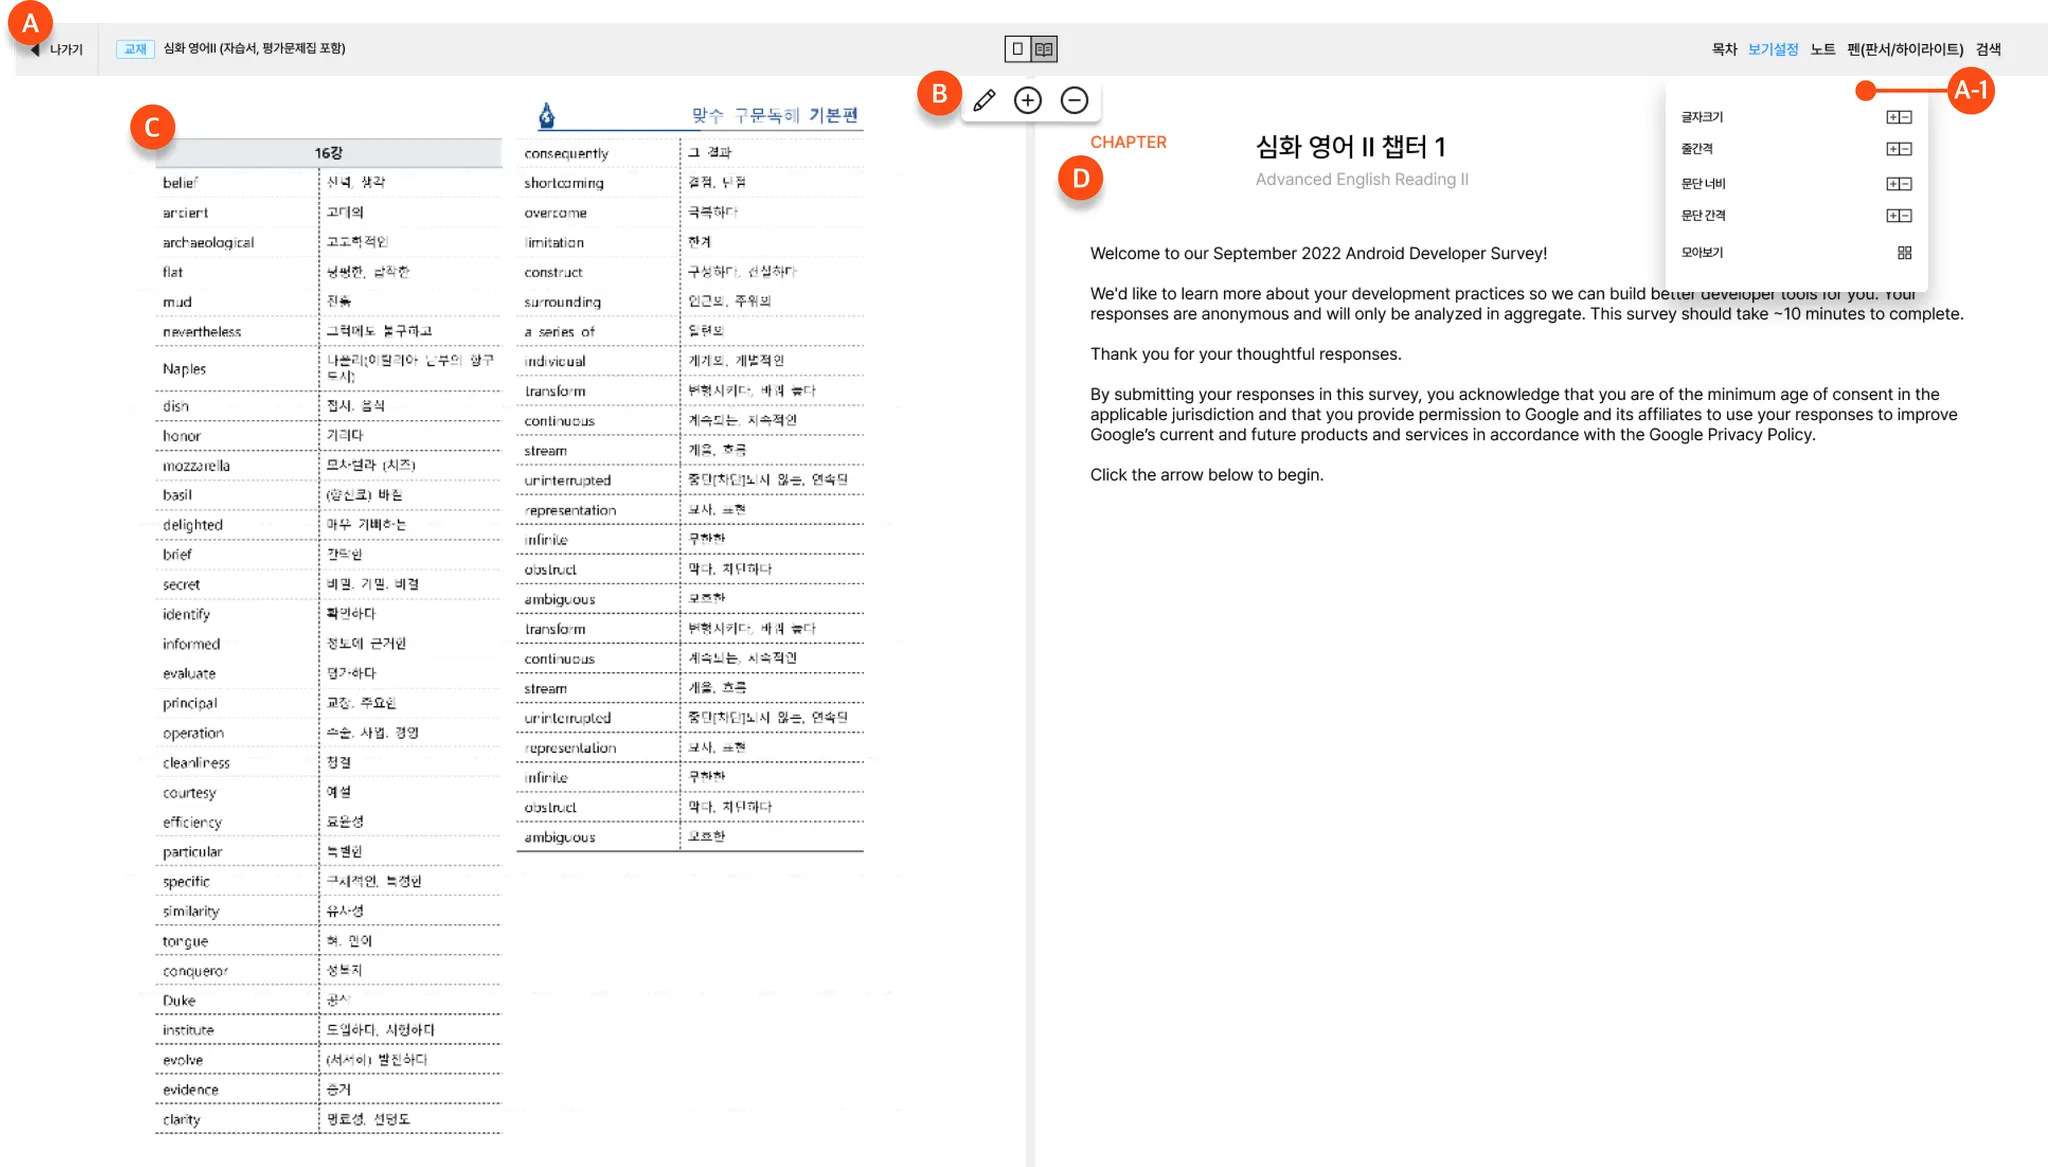Open 펜(판서/하이라이트) pen menu
The width and height of the screenshot is (2048, 1167).
click(1905, 49)
